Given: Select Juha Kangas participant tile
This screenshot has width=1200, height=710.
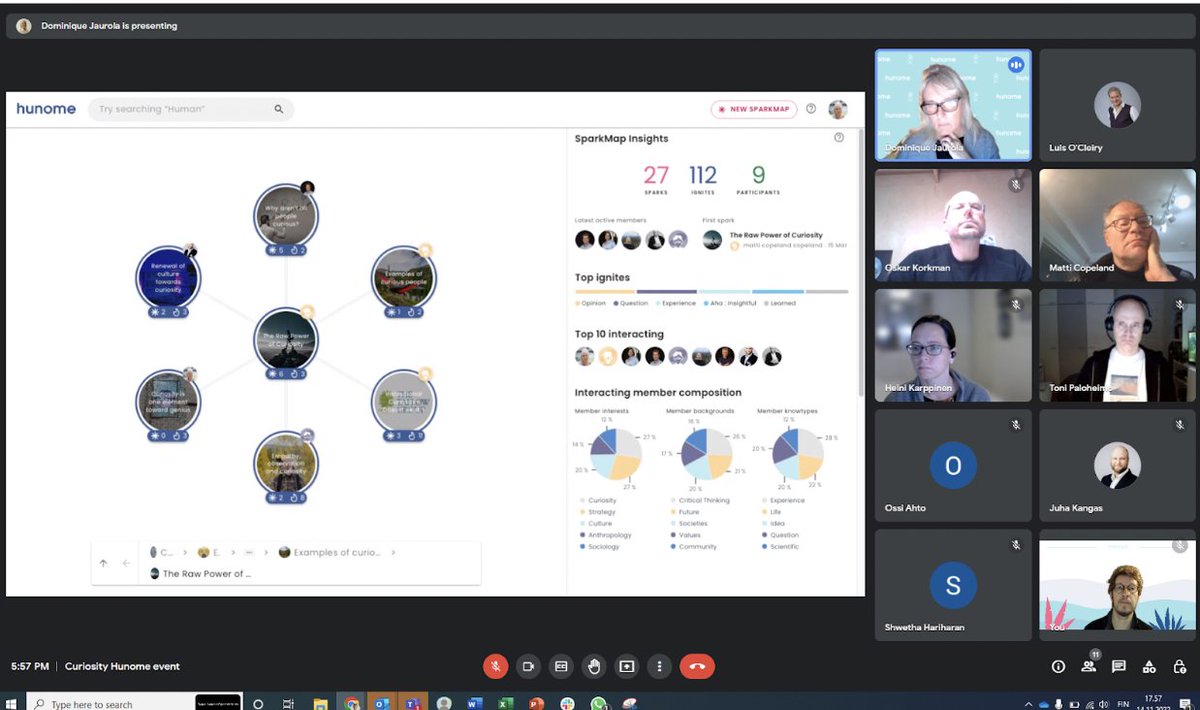Looking at the screenshot, I should point(1117,465).
